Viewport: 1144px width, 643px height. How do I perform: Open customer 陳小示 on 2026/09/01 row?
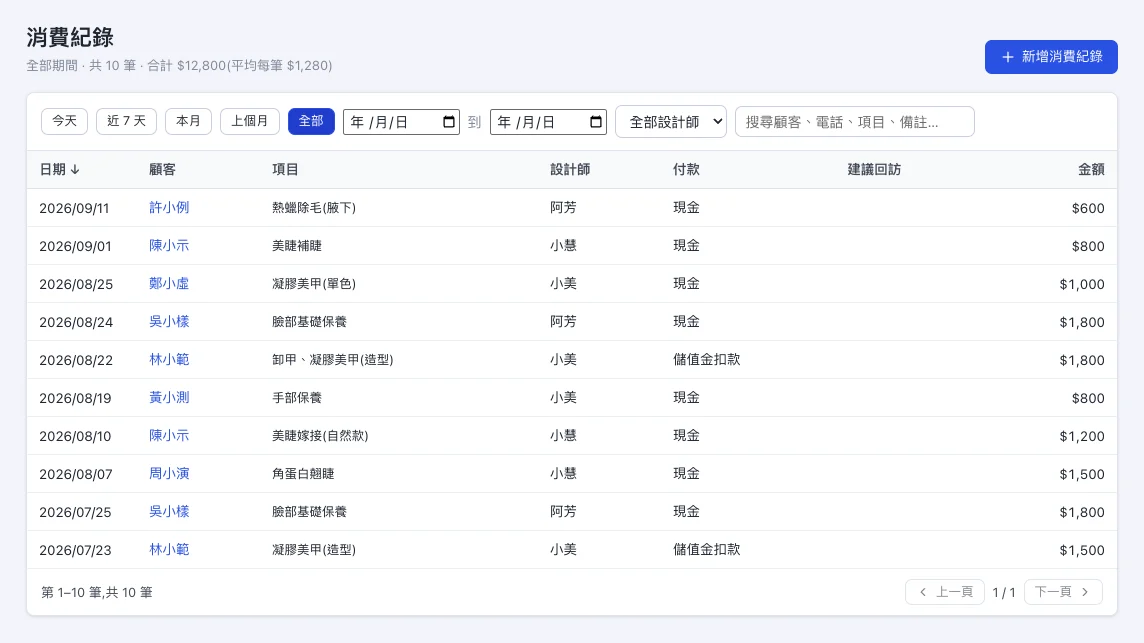pyautogui.click(x=169, y=245)
